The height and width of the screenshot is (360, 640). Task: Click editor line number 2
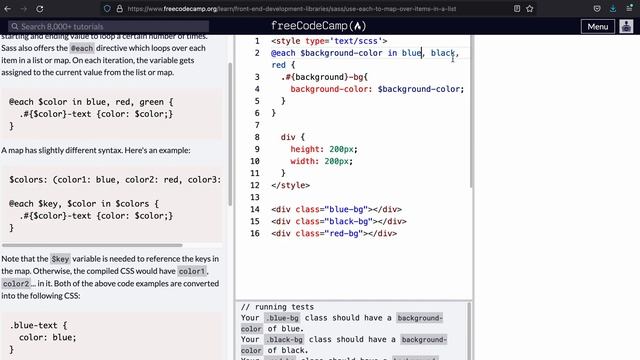click(x=257, y=53)
